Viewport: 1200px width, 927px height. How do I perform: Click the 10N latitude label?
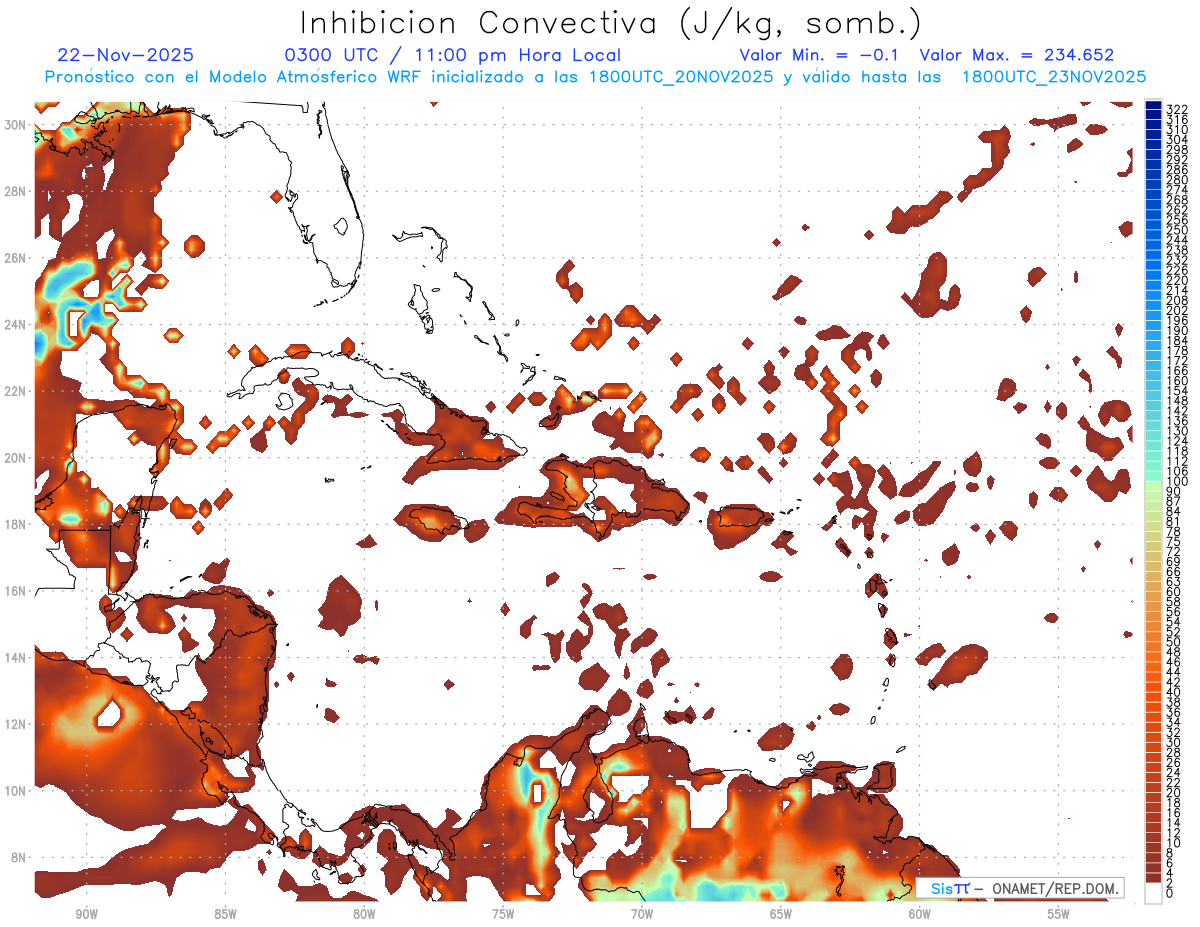click(x=16, y=791)
